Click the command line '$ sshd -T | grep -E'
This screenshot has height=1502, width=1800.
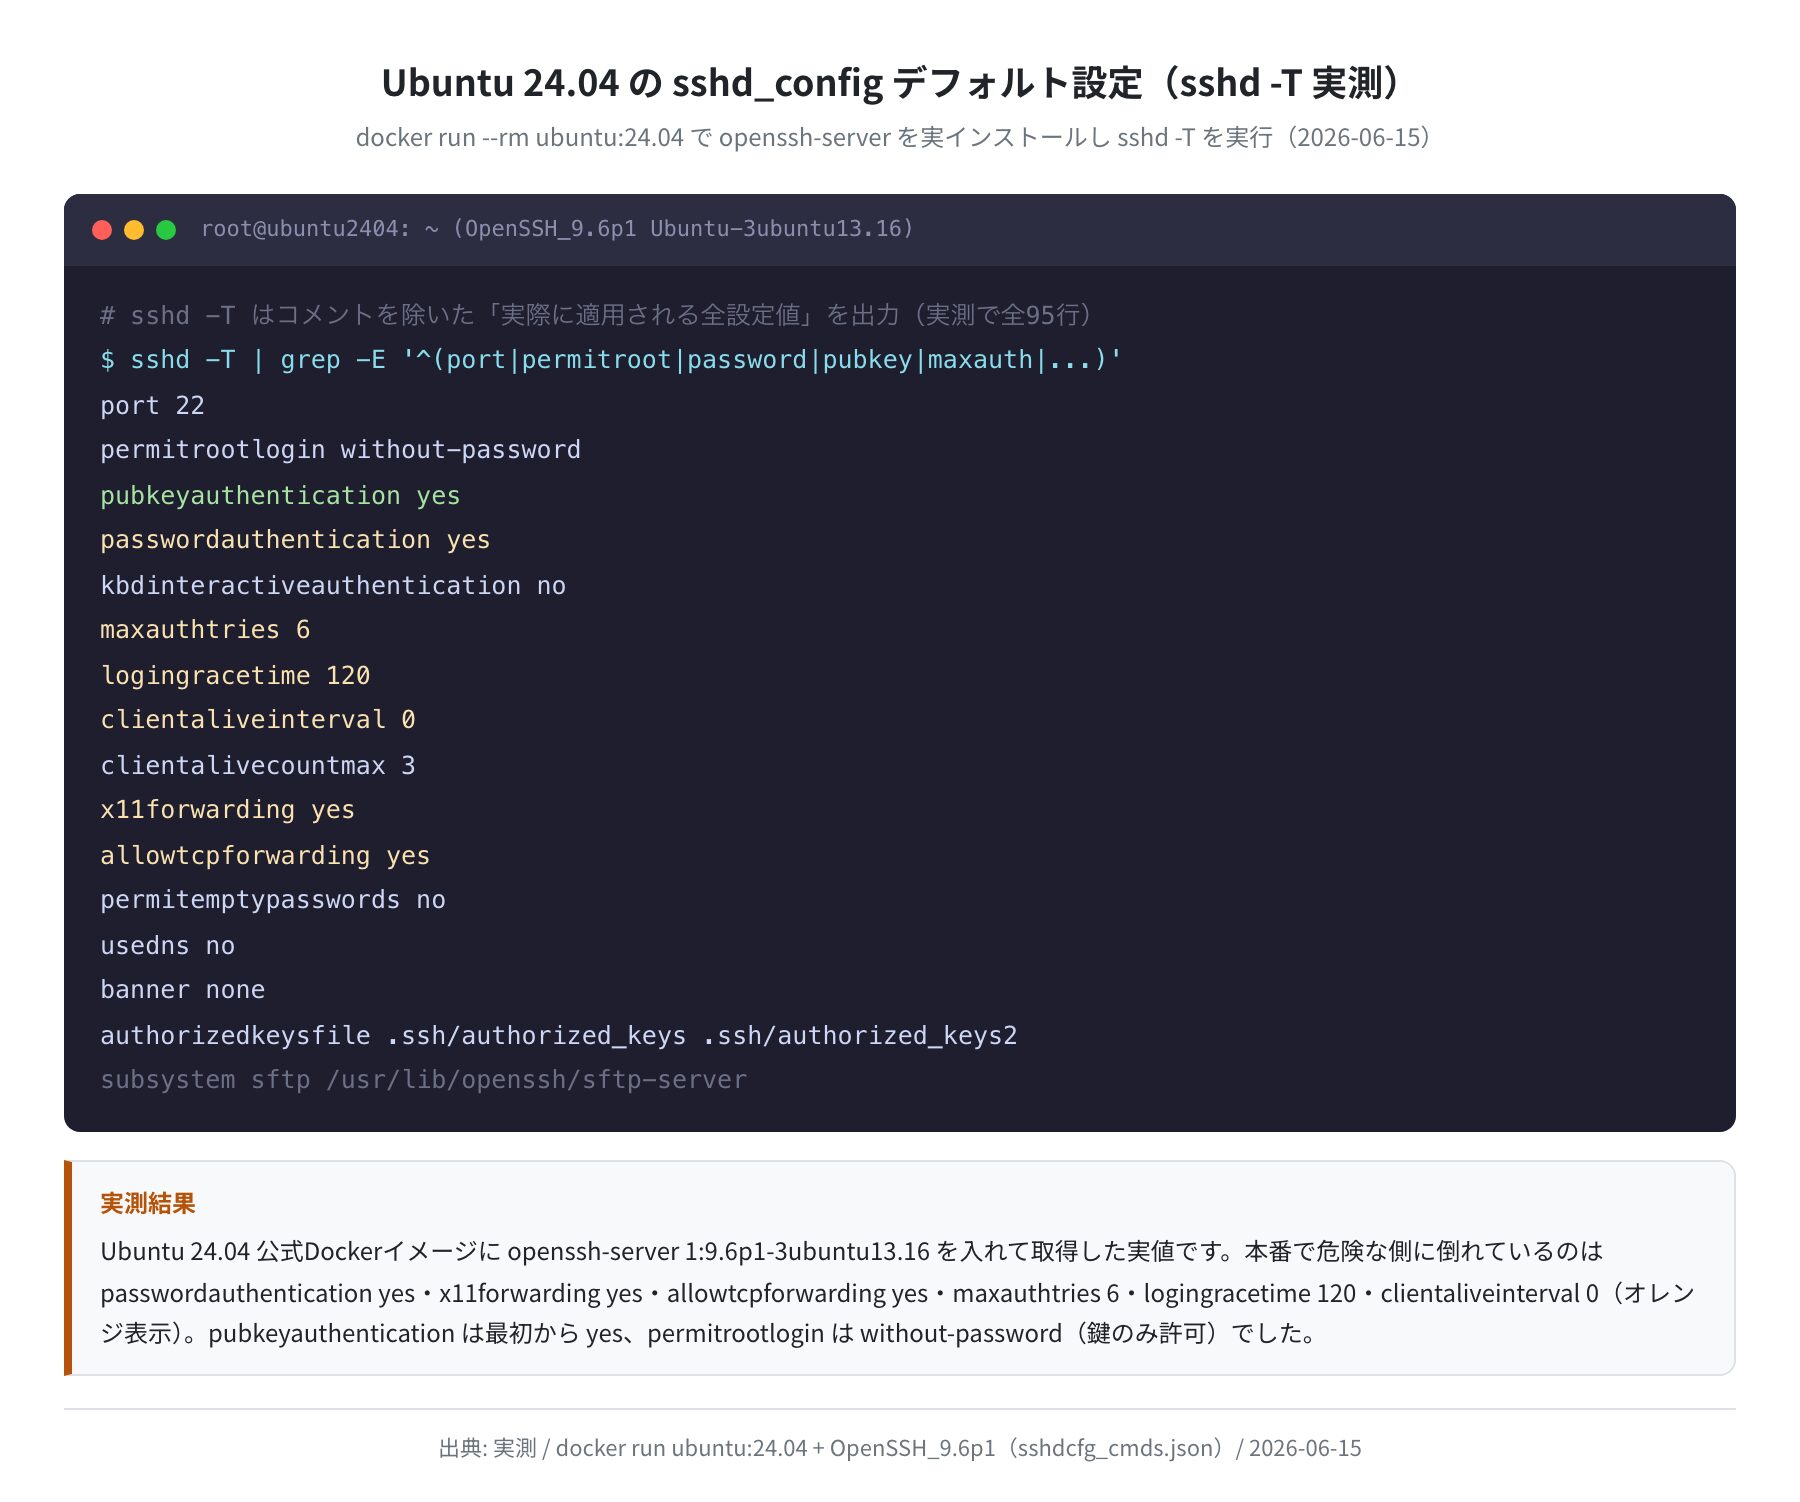611,360
